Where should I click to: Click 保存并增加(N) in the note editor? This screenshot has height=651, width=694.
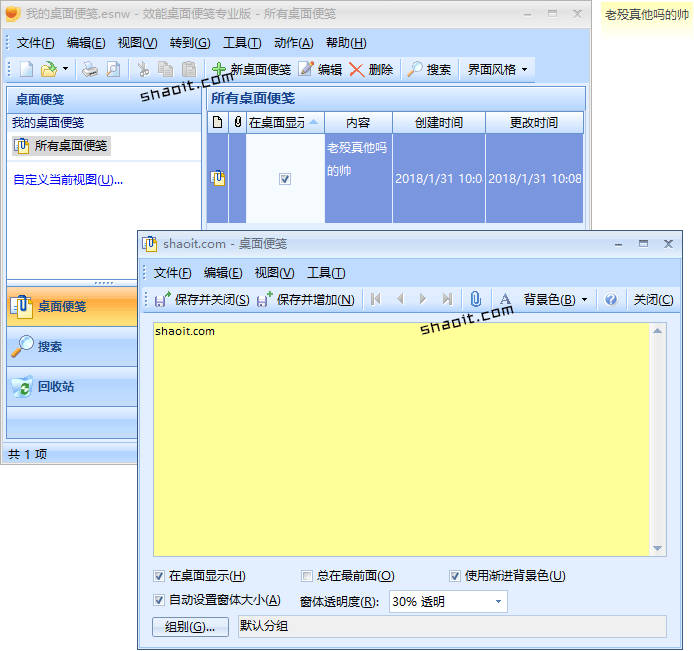coord(306,300)
